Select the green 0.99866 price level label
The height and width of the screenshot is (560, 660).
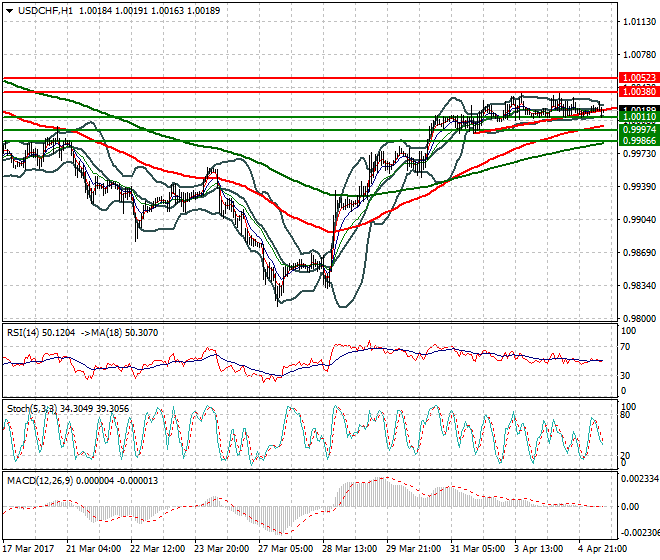pyautogui.click(x=639, y=141)
